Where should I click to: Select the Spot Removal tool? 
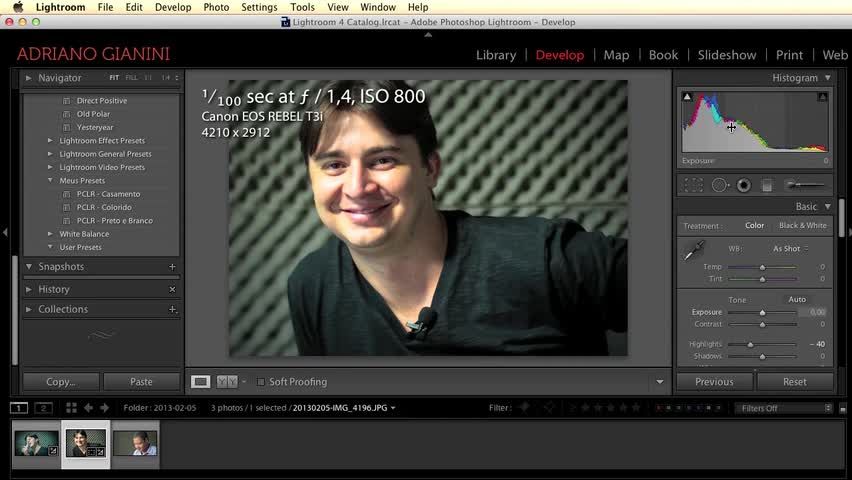click(719, 185)
